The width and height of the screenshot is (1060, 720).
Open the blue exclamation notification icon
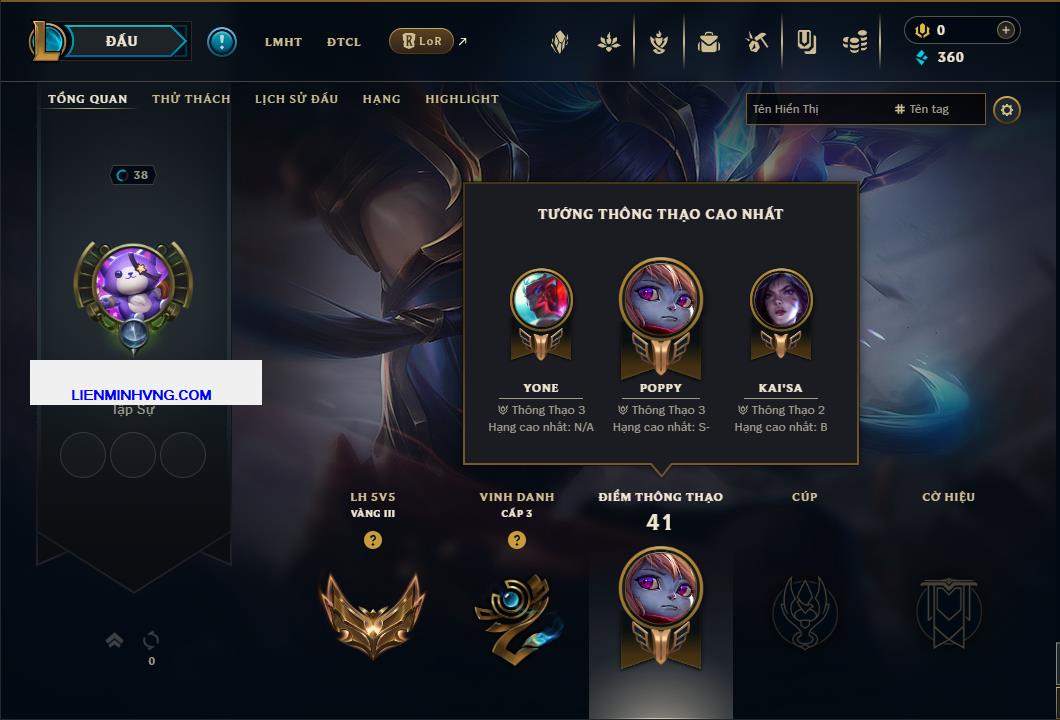(x=222, y=42)
